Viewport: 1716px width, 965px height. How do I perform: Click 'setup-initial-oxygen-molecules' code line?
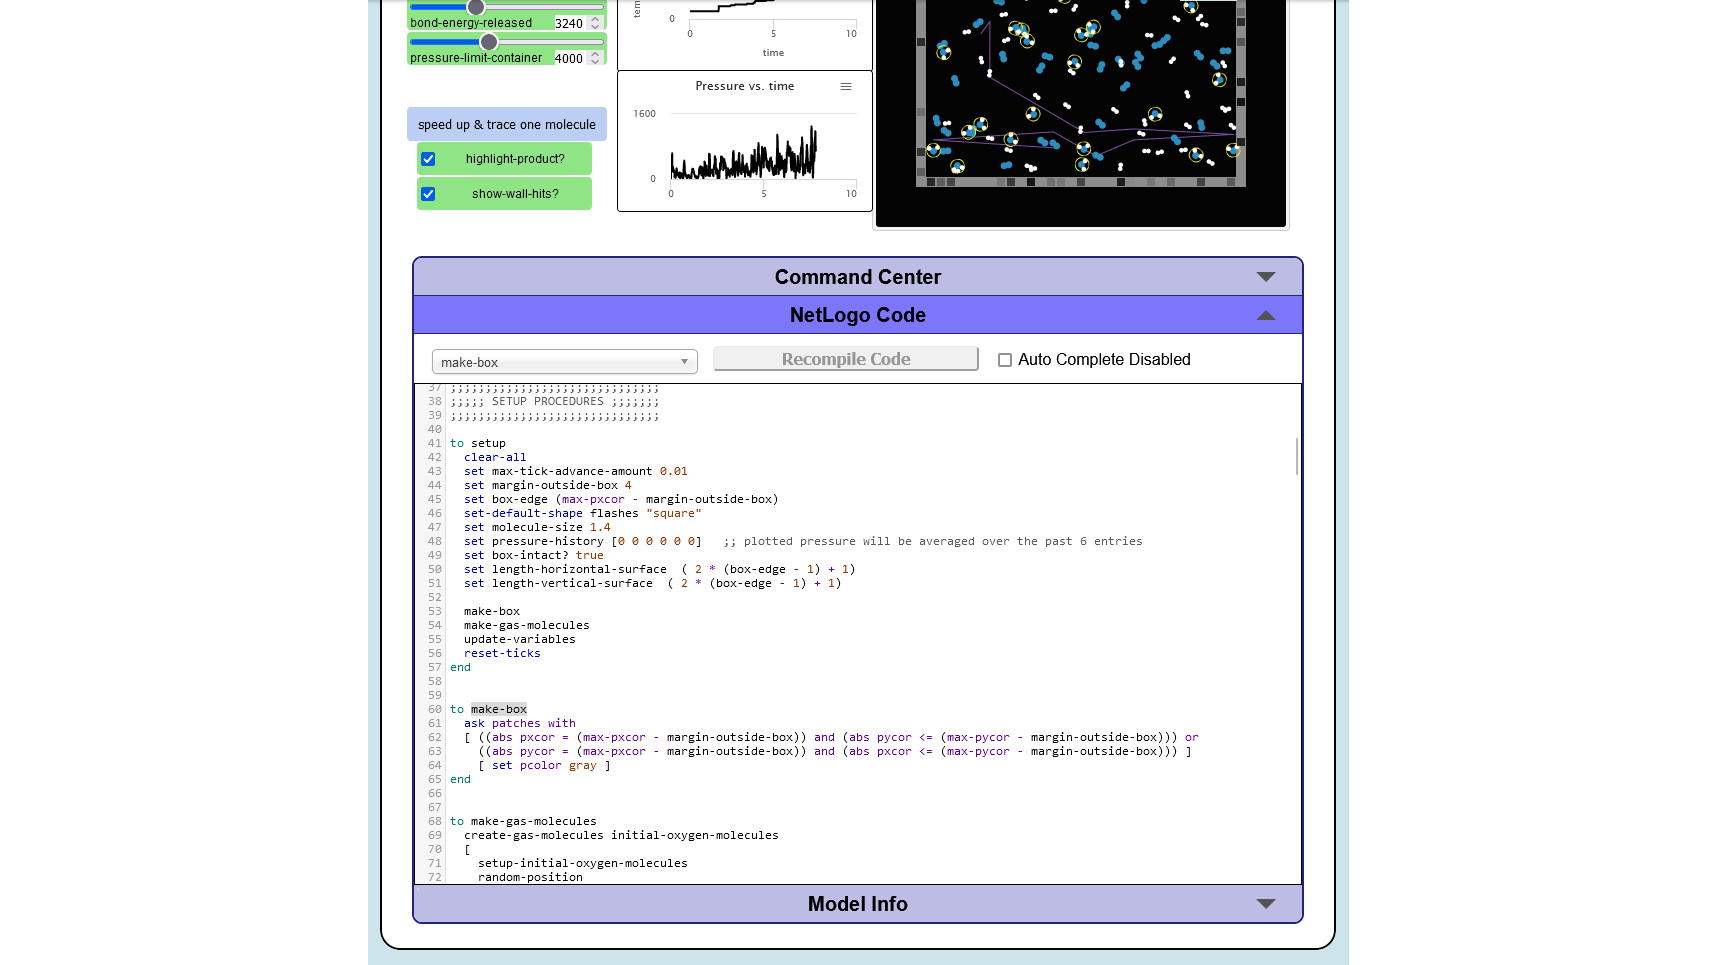point(583,863)
